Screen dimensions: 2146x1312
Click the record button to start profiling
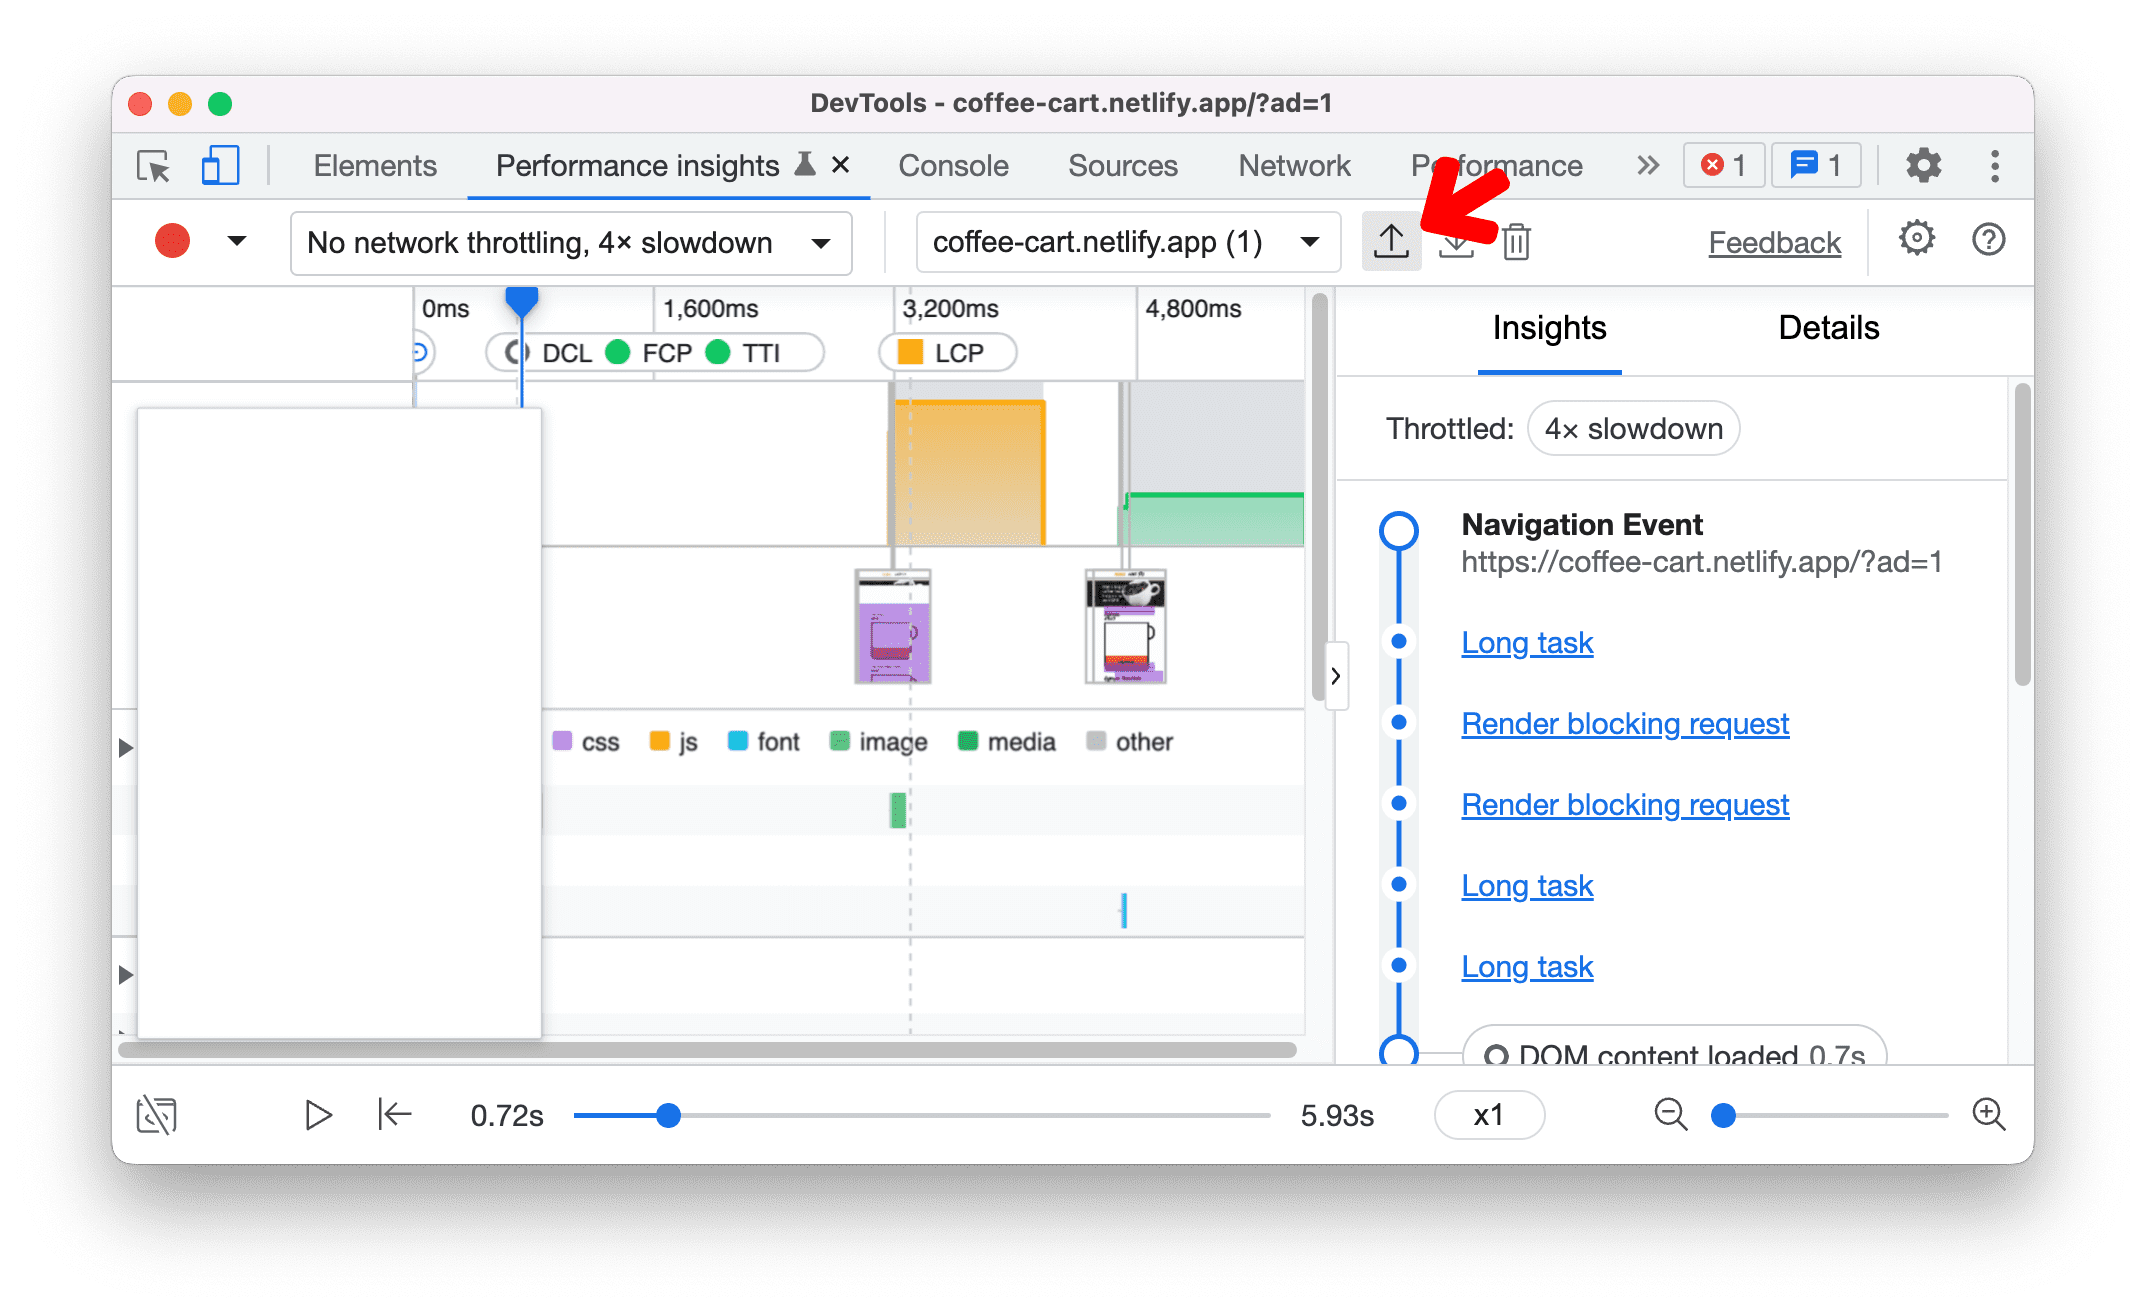point(172,241)
